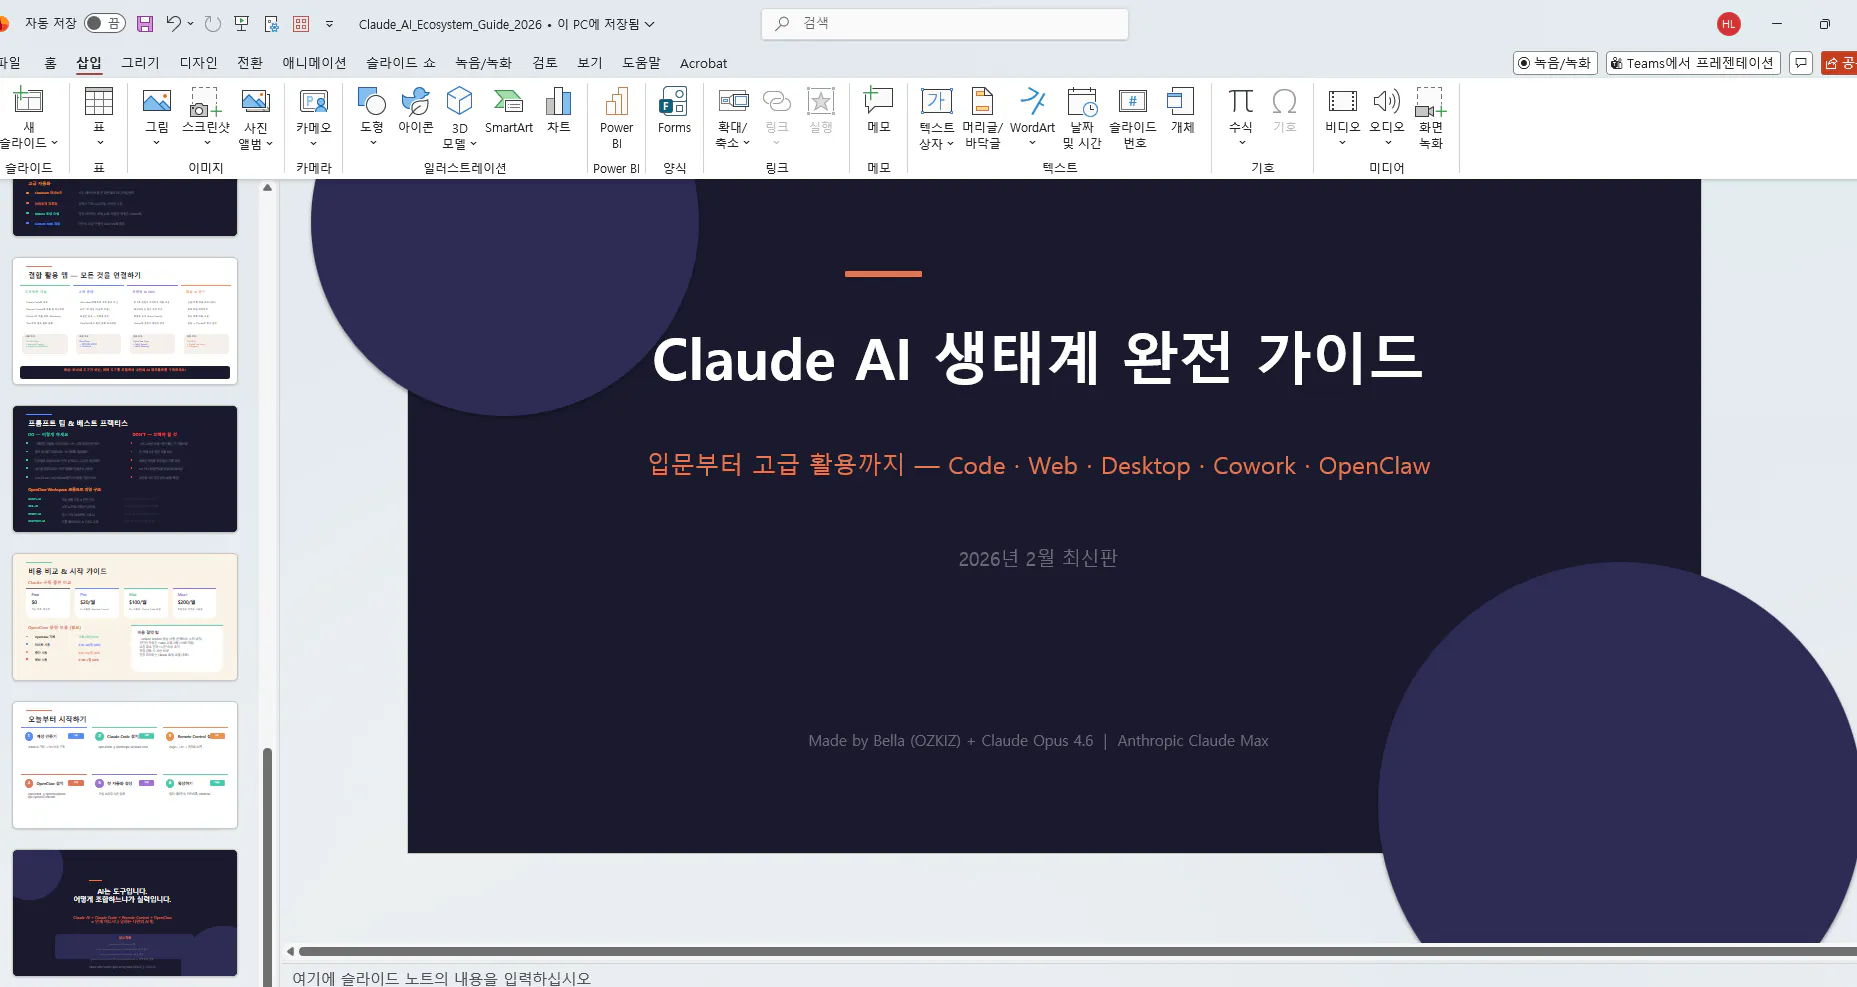Viewport: 1857px width, 987px height.
Task: Open the 스크린샷 screenshot dropdown
Action: (206, 142)
